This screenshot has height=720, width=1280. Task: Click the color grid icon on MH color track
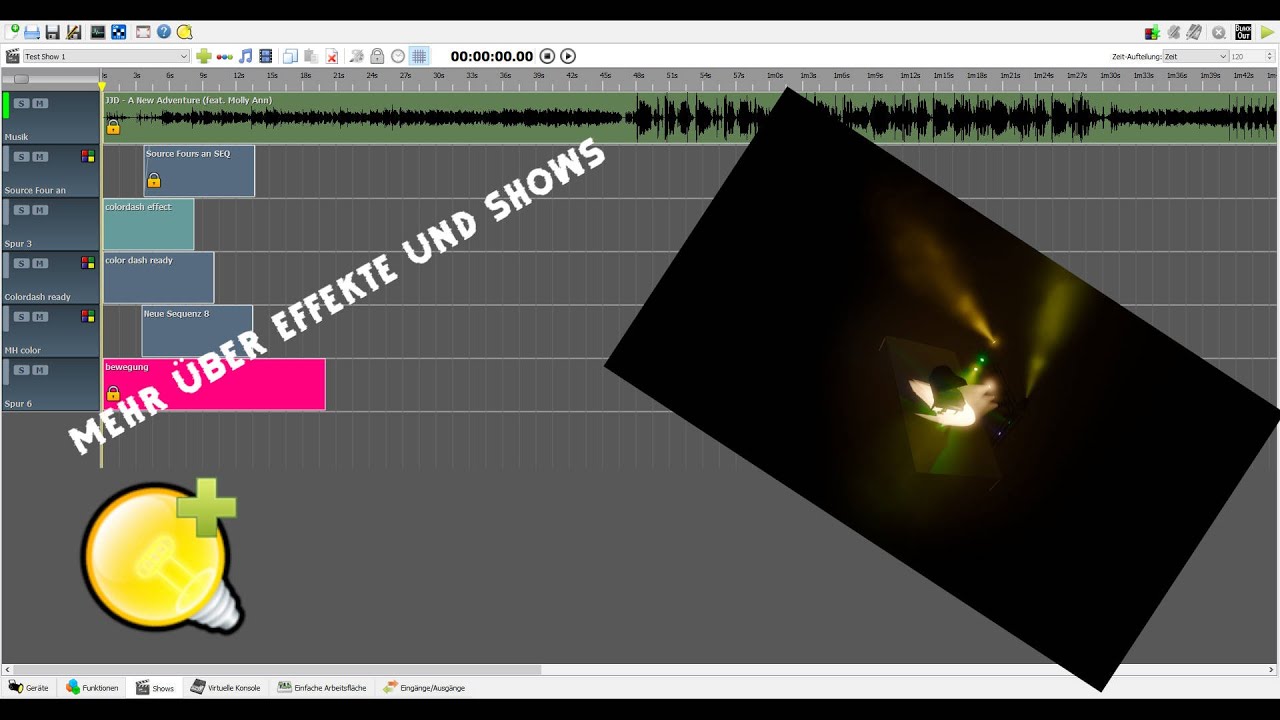click(88, 316)
